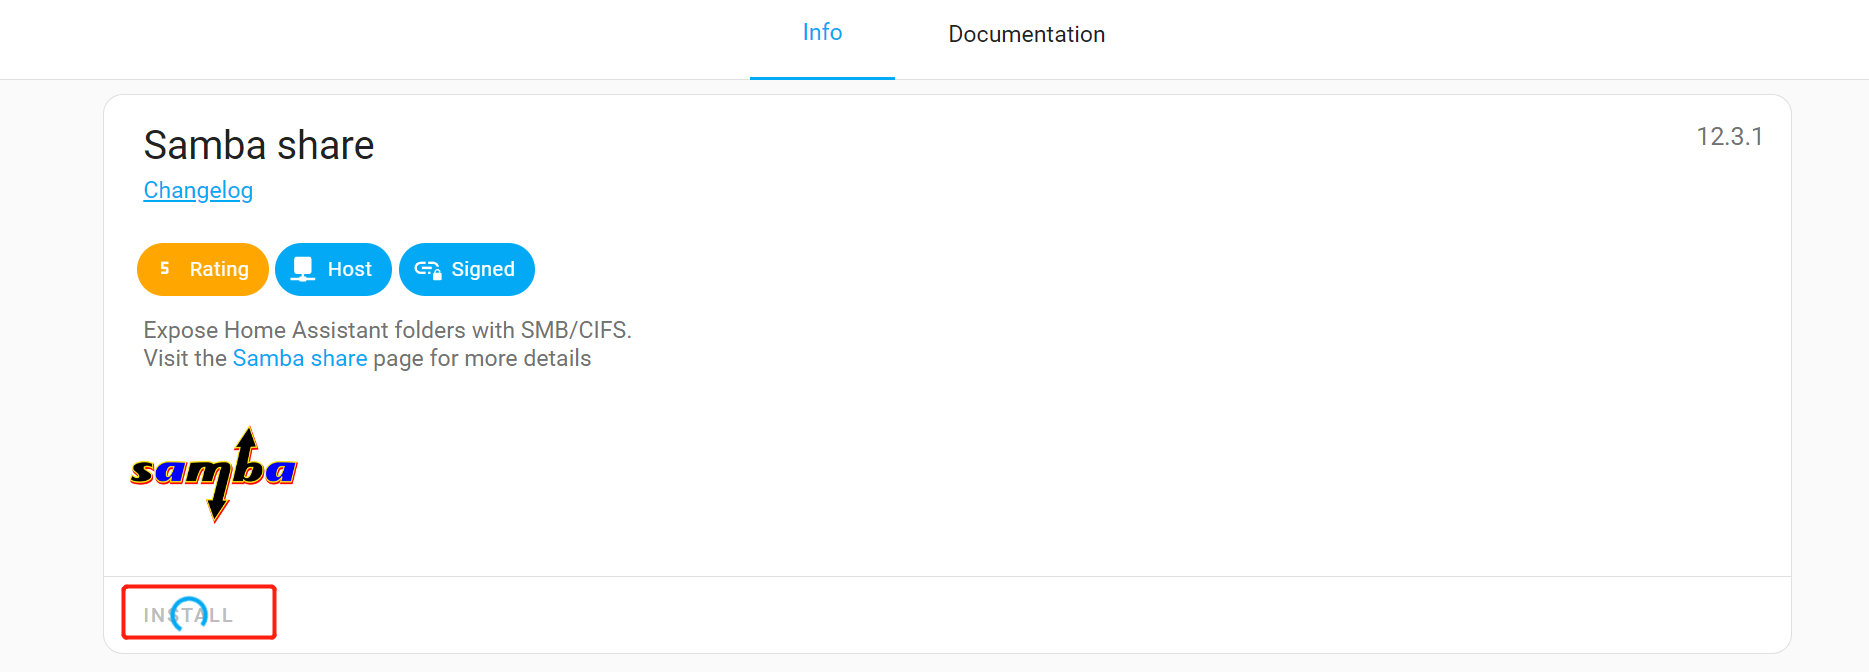The image size is (1869, 672).
Task: Open the Documentation tab
Action: point(1026,34)
